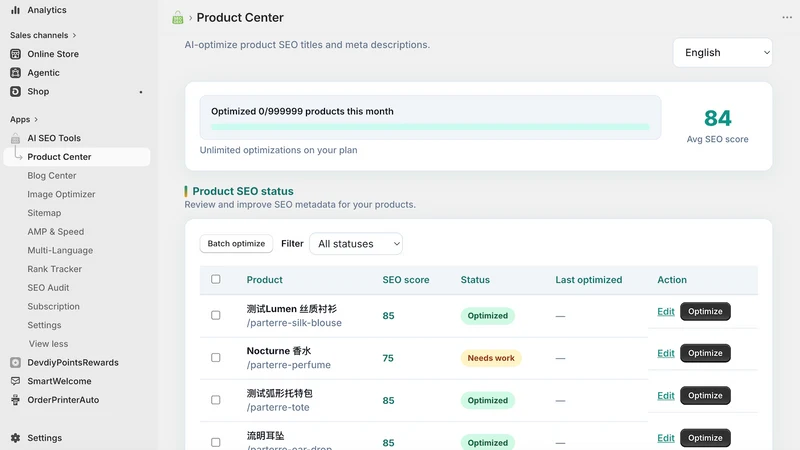The width and height of the screenshot is (800, 450).
Task: Open Image Optimizer menu item
Action: click(x=61, y=194)
